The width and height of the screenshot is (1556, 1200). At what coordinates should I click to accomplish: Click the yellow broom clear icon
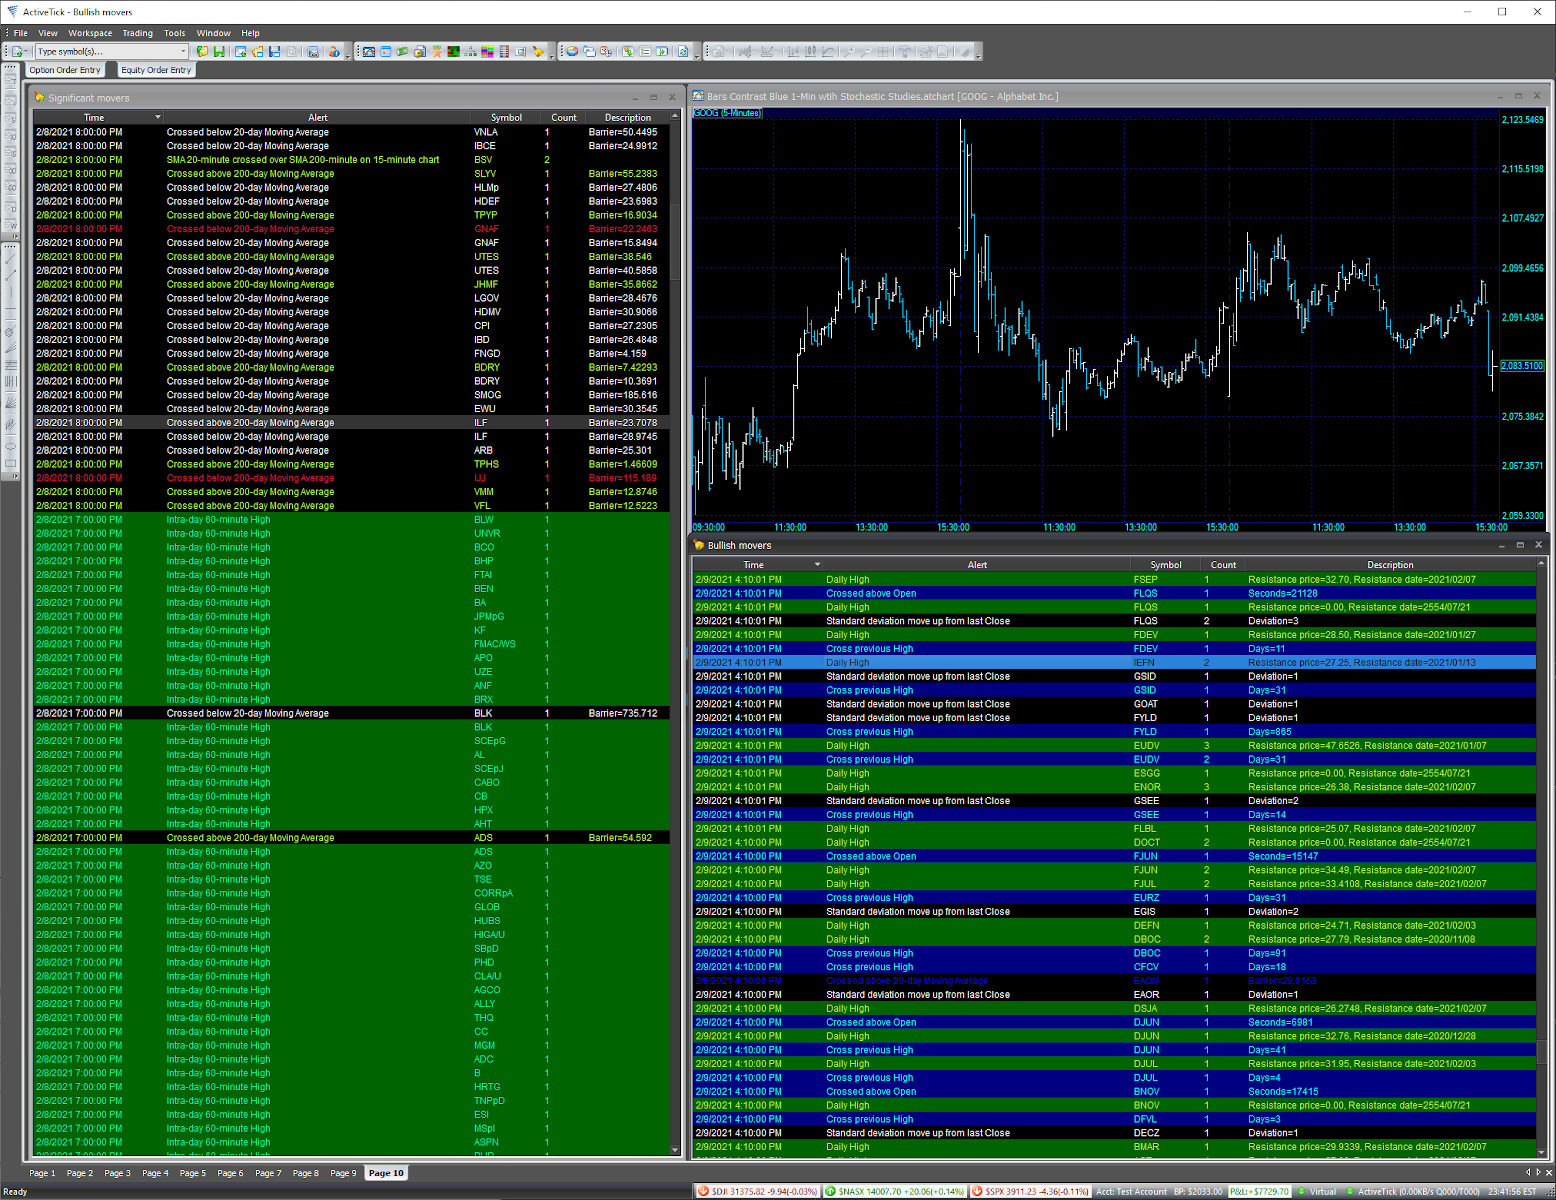click(x=538, y=51)
